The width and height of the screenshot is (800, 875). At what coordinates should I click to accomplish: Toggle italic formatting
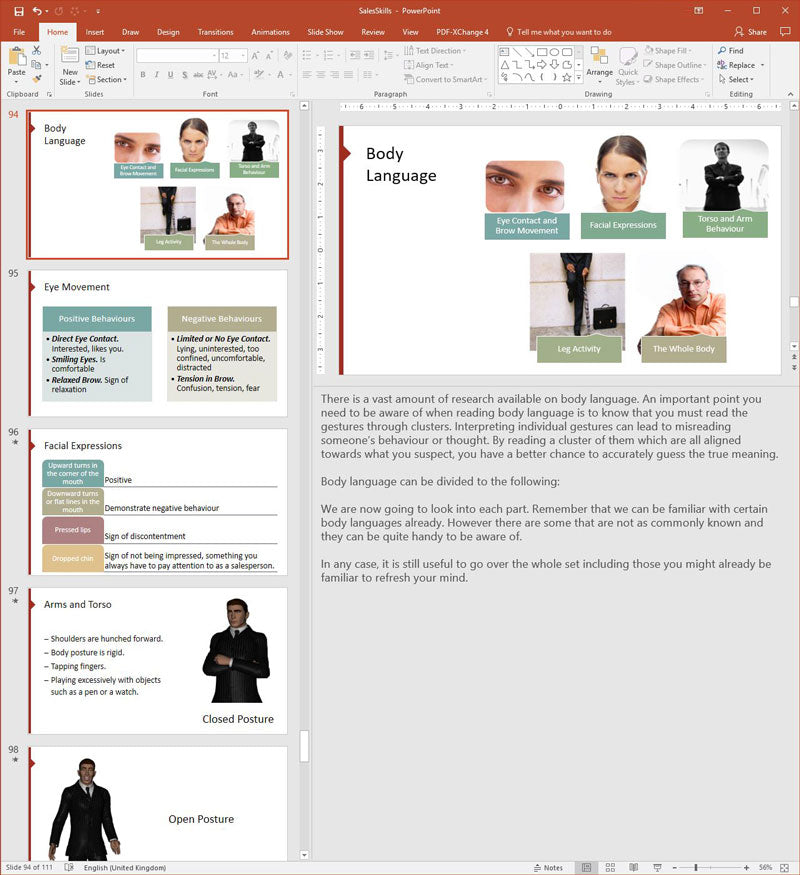coord(157,74)
